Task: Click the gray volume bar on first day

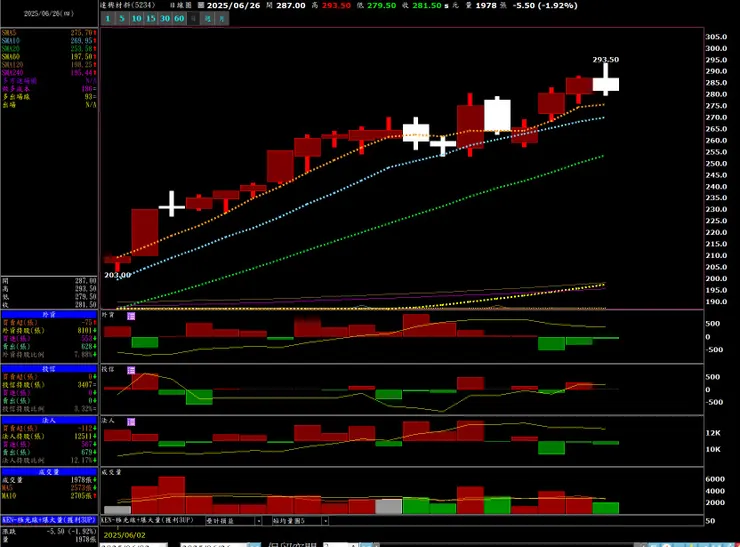Action: click(x=117, y=510)
